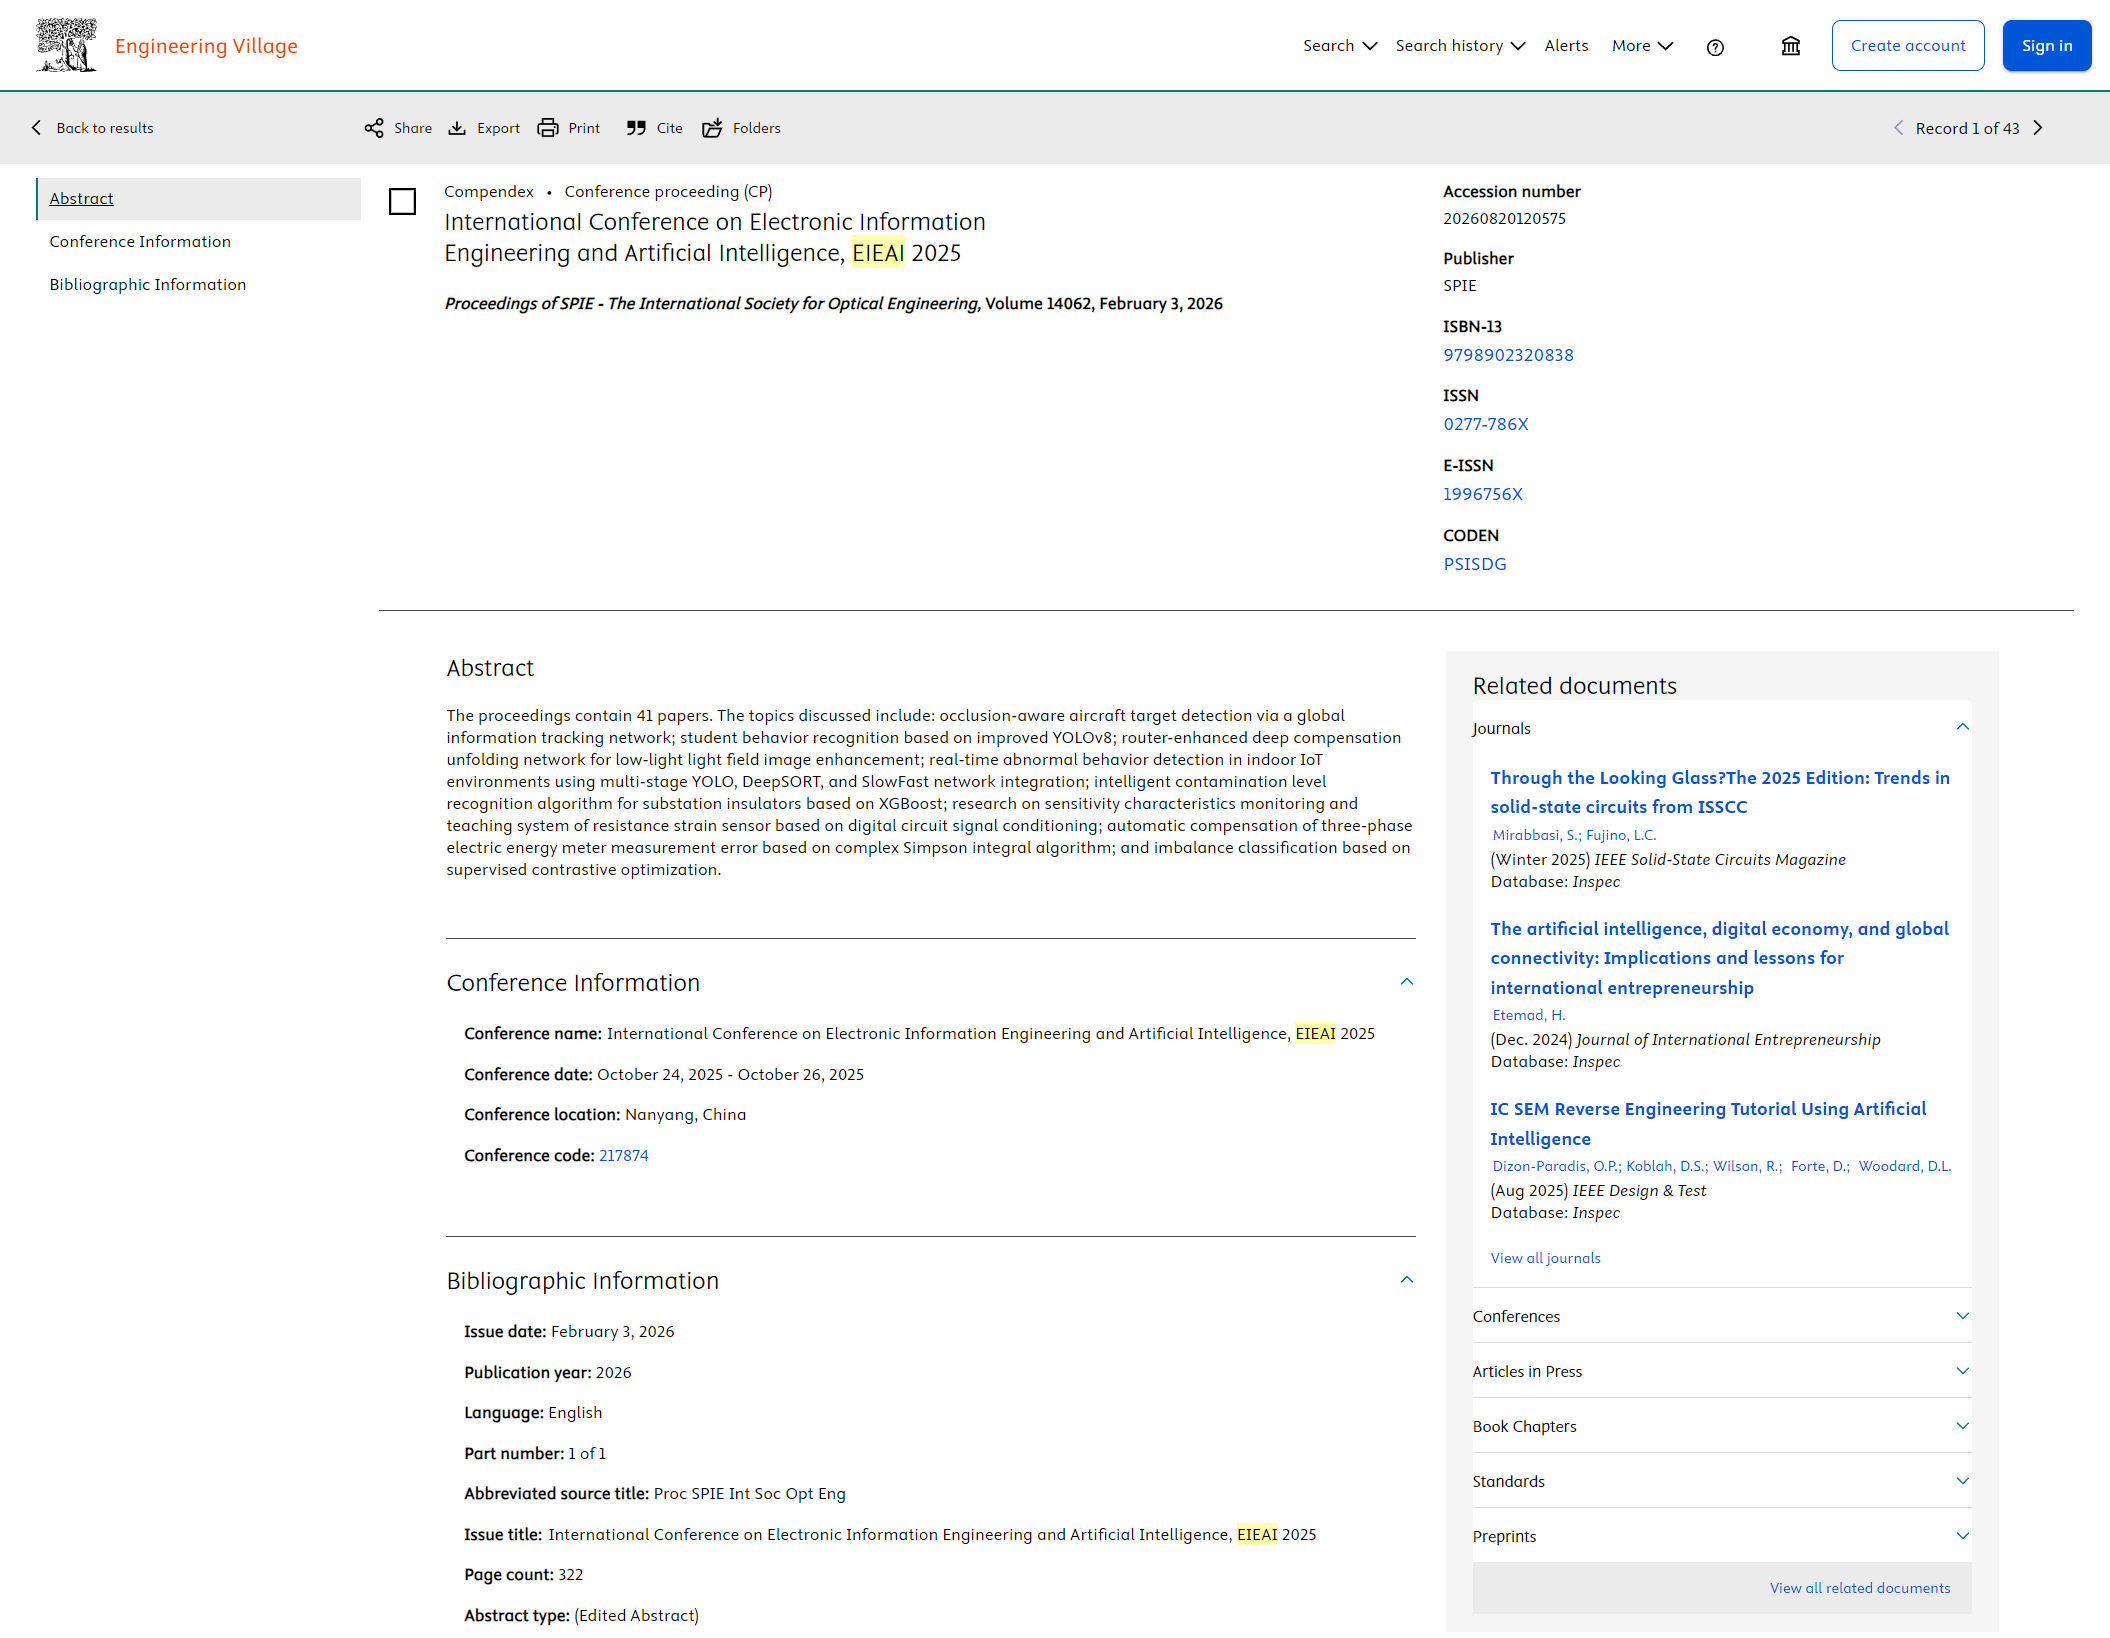Check the record selection checkbox

[402, 202]
